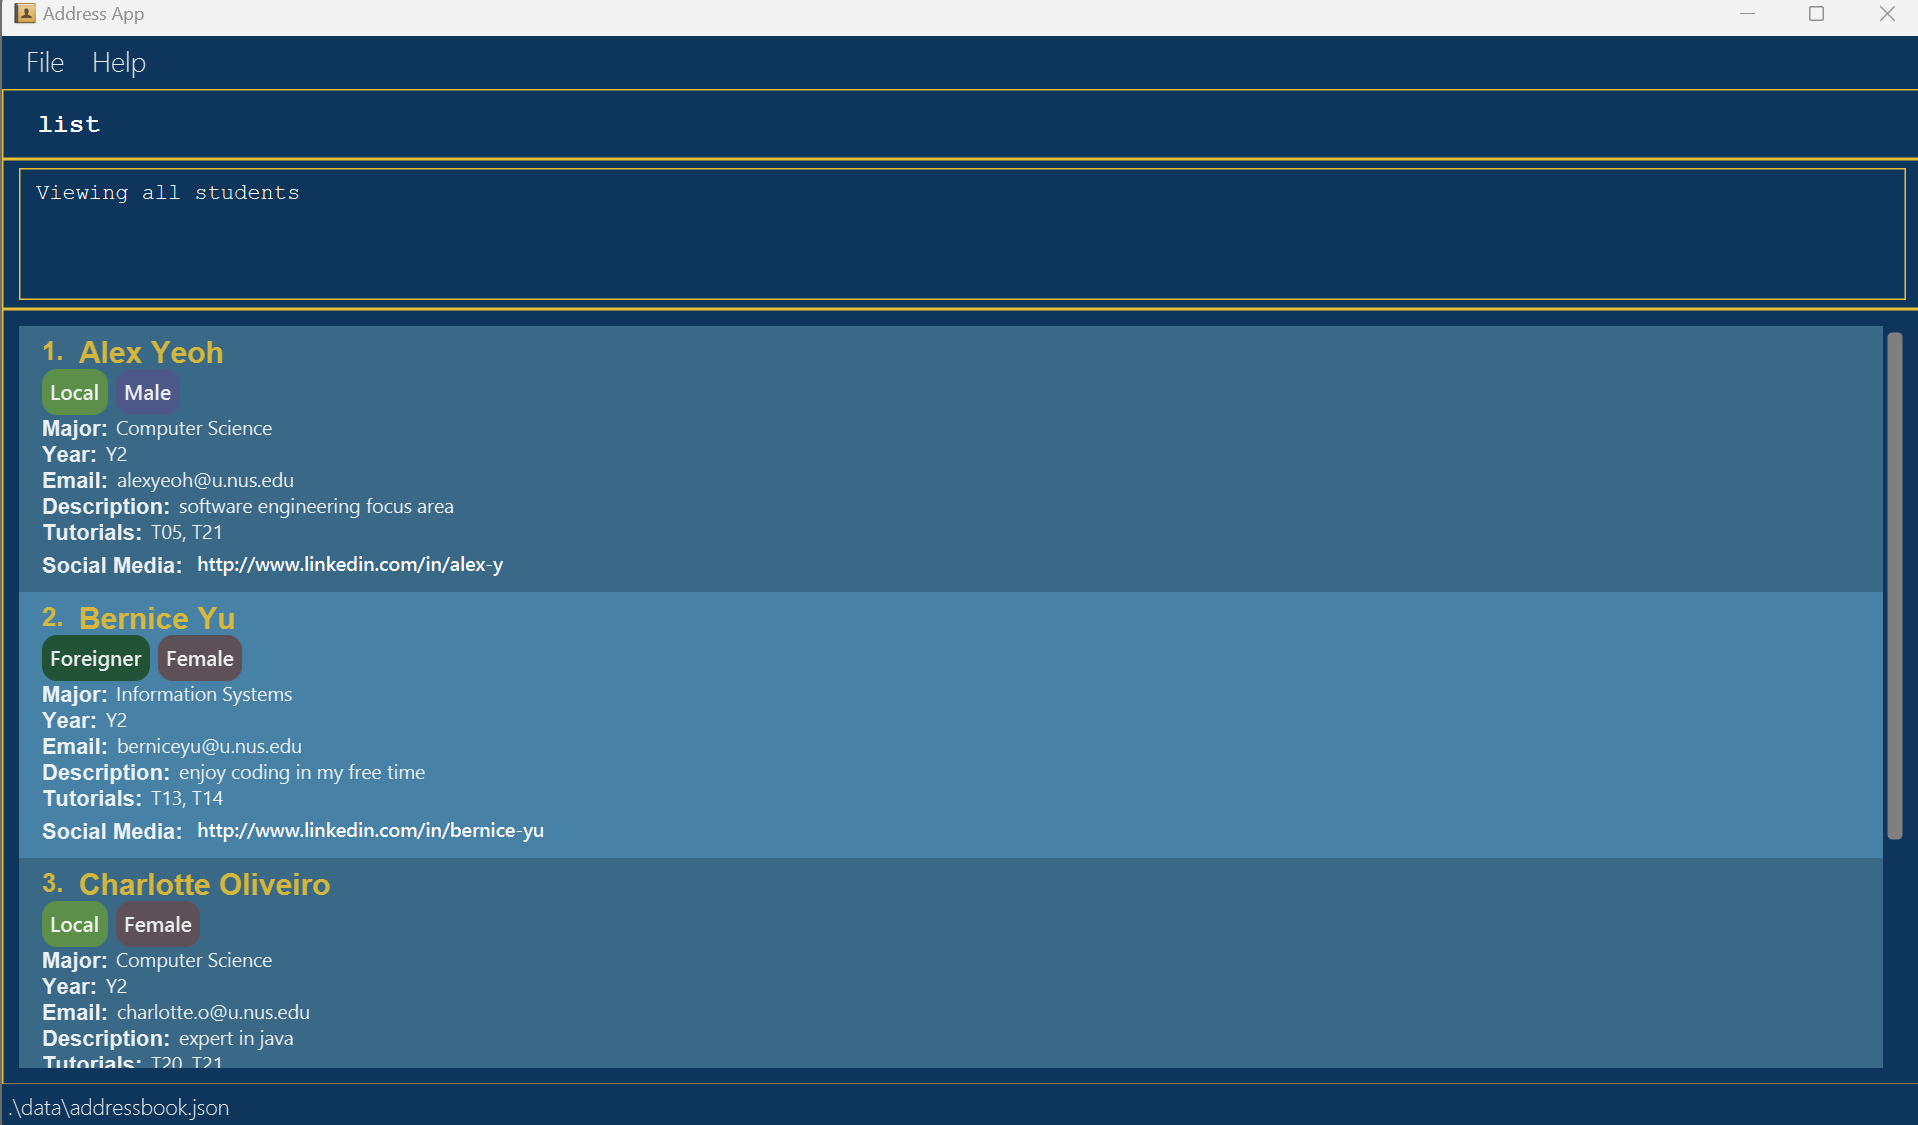Screen dimensions: 1918x1125
Task: Click the vertical scrollbar thumb
Action: pos(1895,585)
